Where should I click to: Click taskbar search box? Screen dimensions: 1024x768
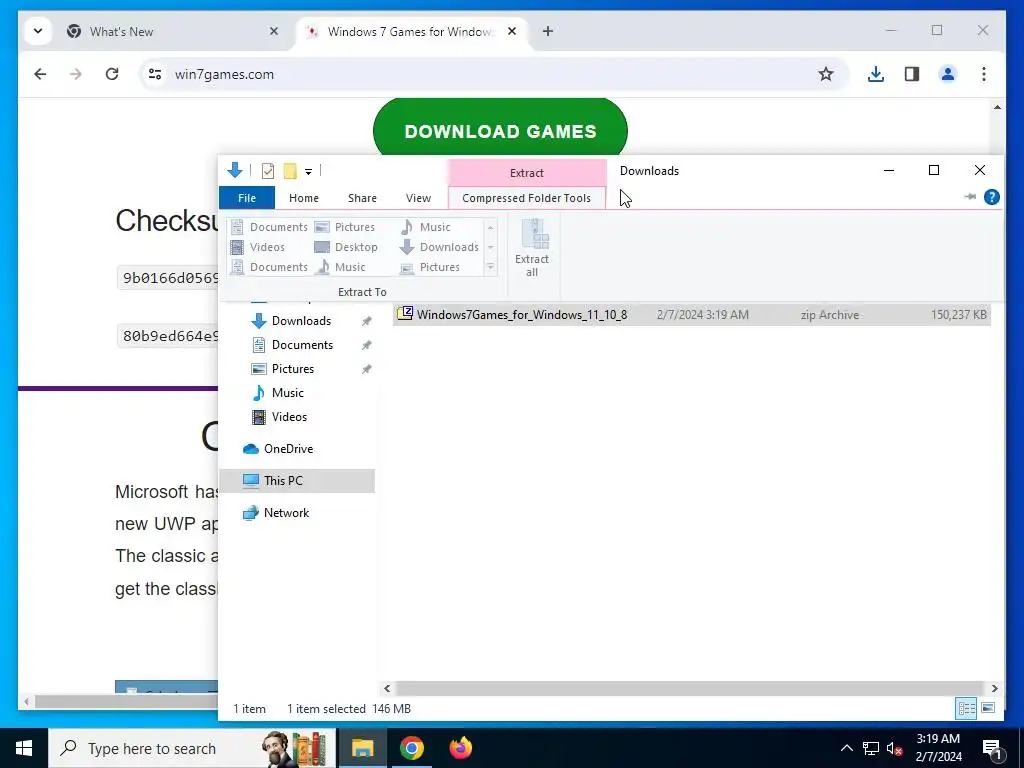tap(193, 748)
